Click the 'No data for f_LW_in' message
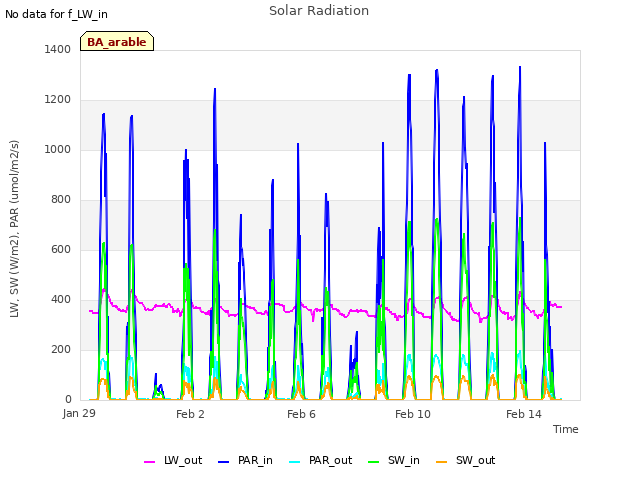 pyautogui.click(x=56, y=14)
